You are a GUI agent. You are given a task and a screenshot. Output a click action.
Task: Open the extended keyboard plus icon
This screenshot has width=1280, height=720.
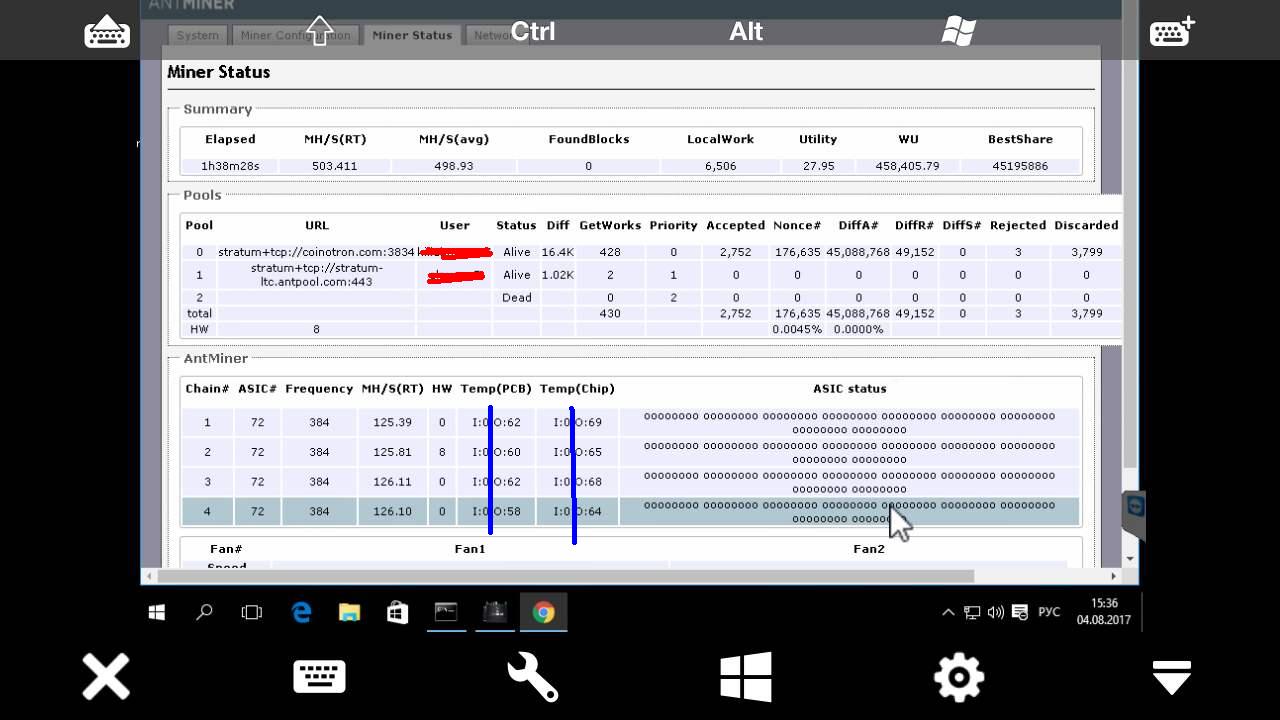(x=1172, y=32)
